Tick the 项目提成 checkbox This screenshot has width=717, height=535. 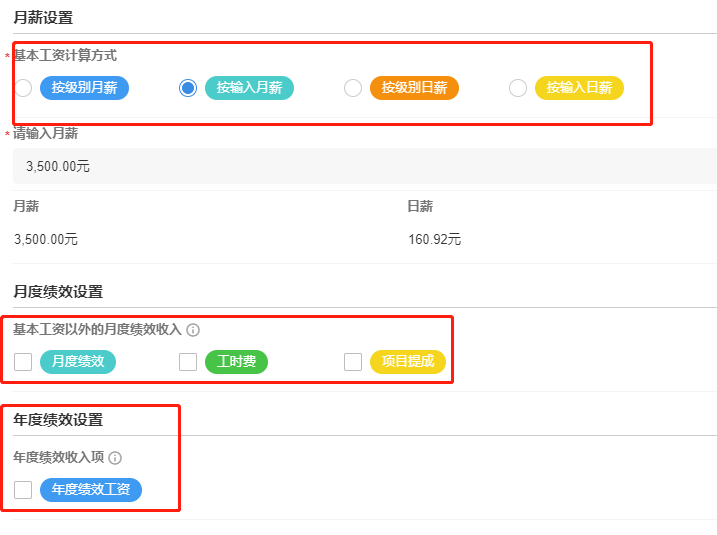coord(353,362)
